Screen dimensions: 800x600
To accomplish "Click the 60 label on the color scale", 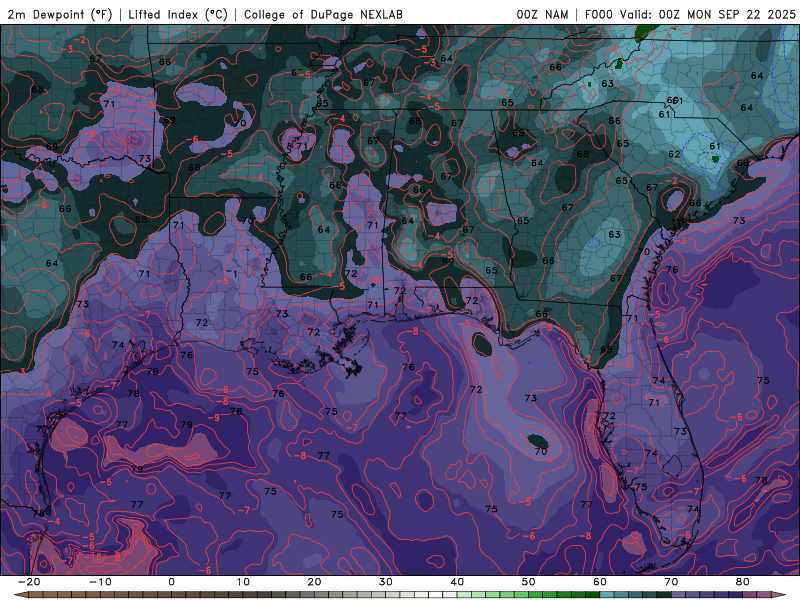I will click(600, 582).
